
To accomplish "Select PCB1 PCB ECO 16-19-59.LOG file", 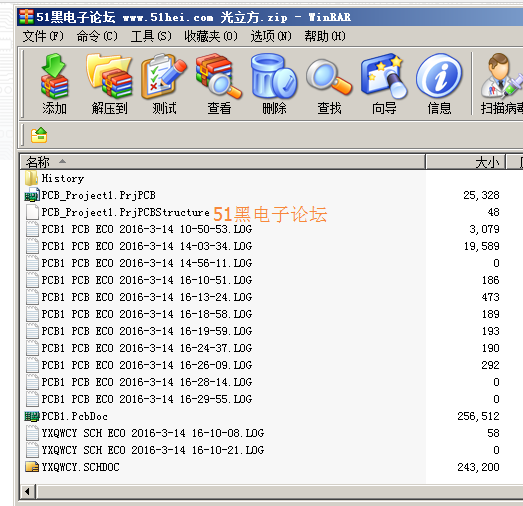I will 147,331.
